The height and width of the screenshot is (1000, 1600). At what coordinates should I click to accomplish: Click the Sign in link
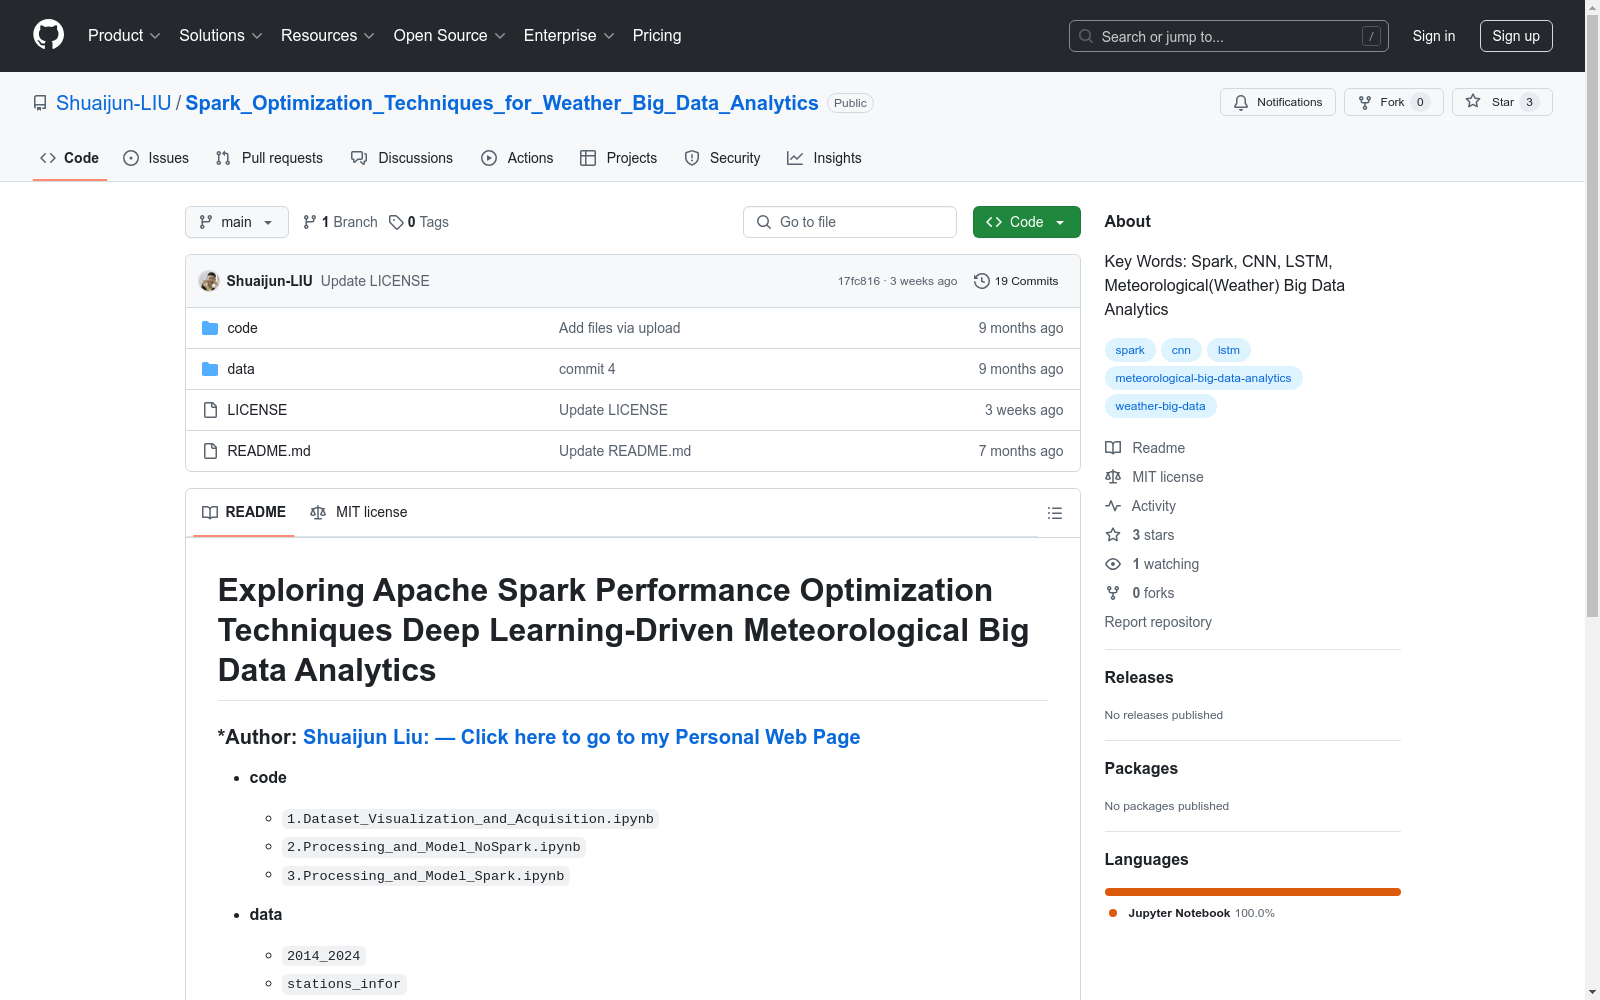pyautogui.click(x=1434, y=36)
